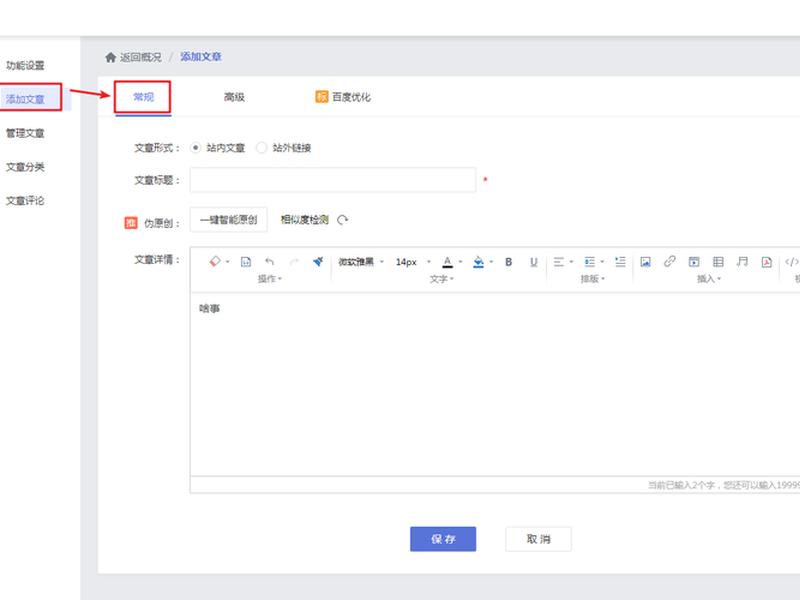This screenshot has width=800, height=600.
Task: Expand the 排版 toolbar group
Action: coord(592,279)
